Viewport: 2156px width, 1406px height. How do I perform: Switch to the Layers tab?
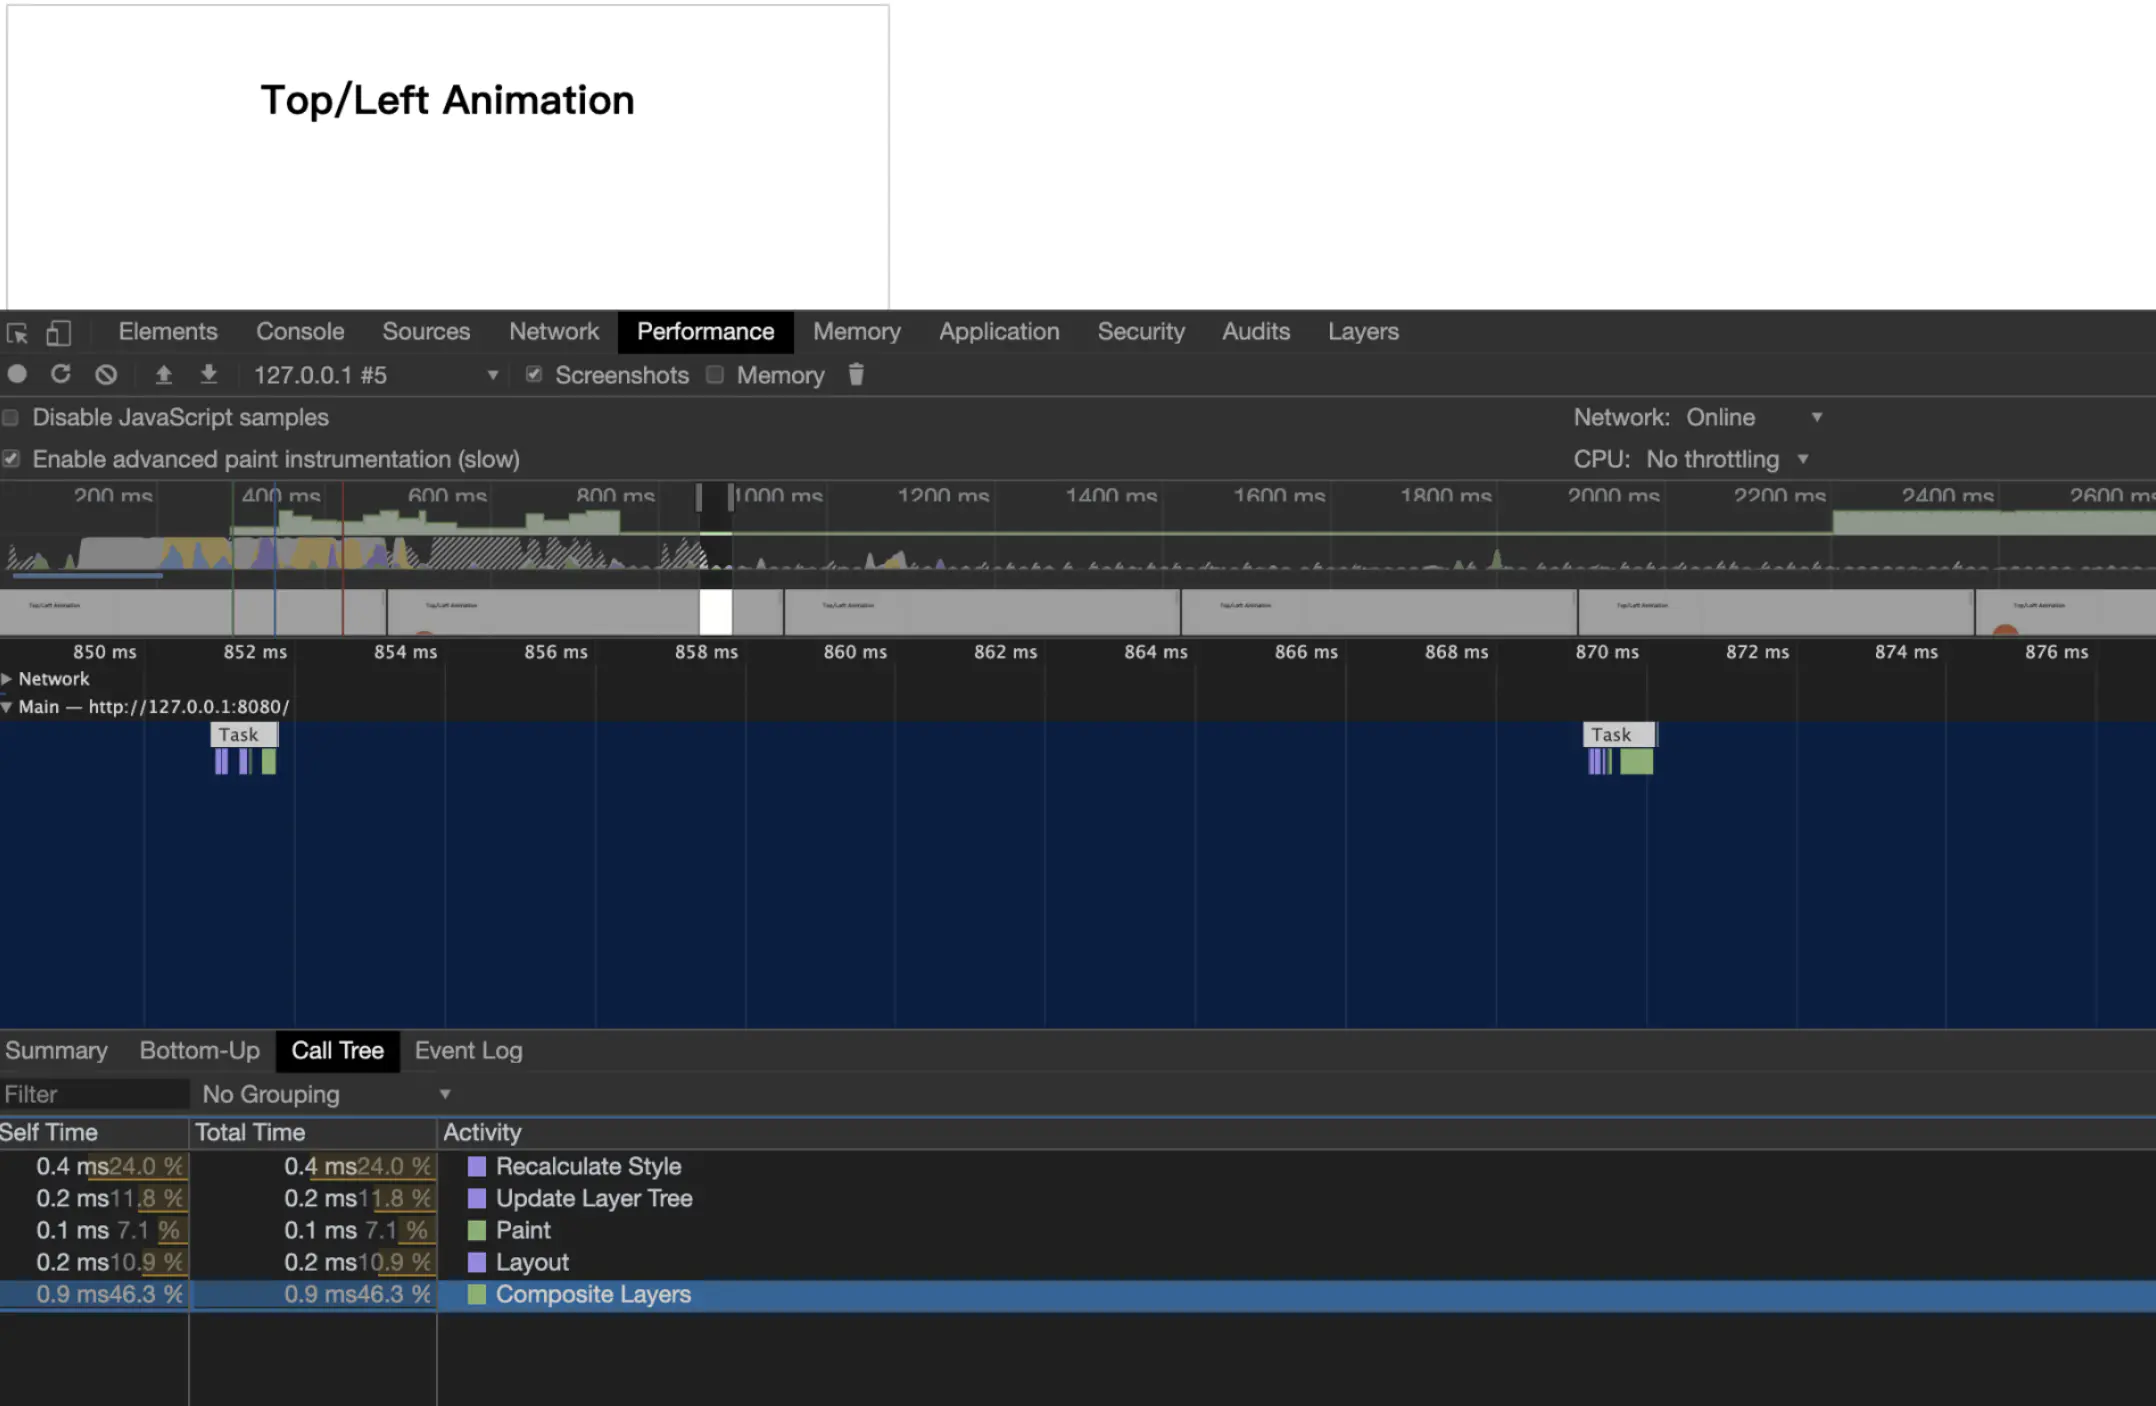pos(1362,332)
